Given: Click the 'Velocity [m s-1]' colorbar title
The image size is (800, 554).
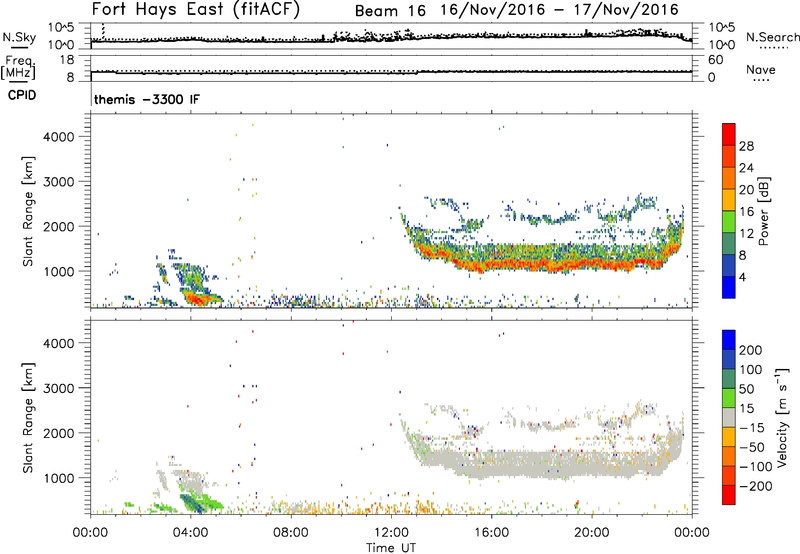Looking at the screenshot, I should tap(782, 417).
